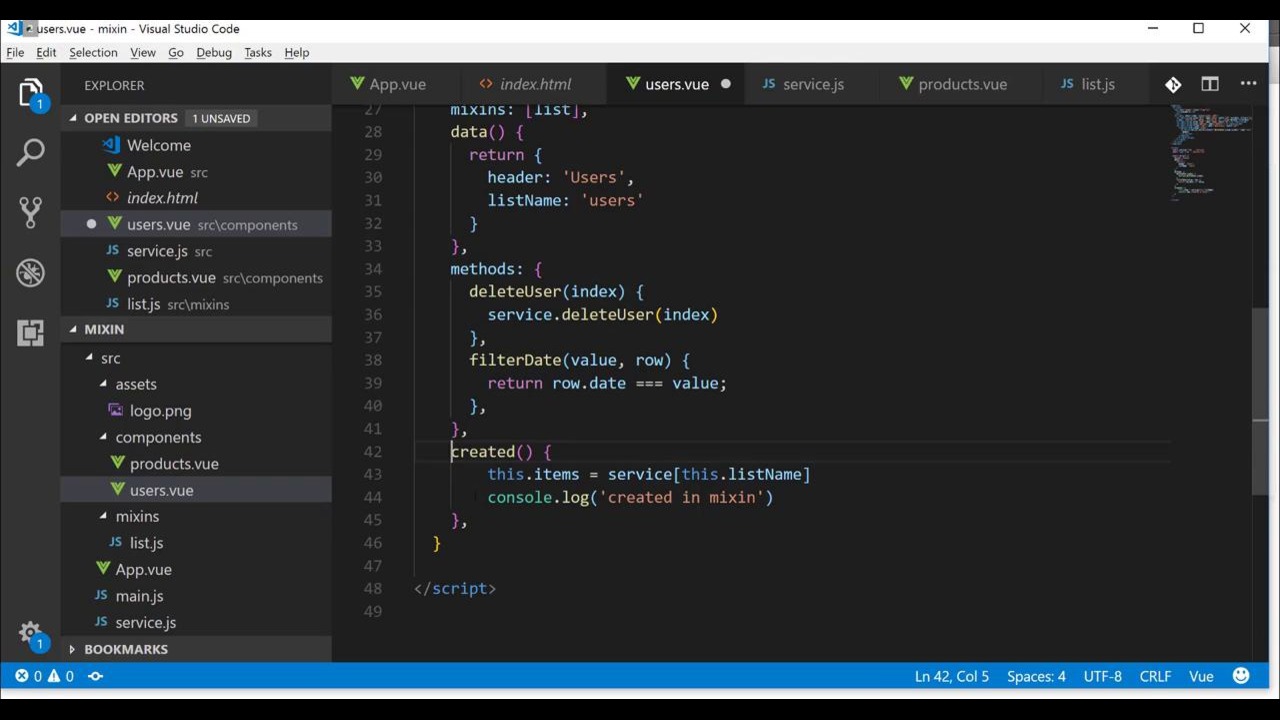Click the feedback smiley in status bar
1280x720 pixels.
pyautogui.click(x=1241, y=676)
